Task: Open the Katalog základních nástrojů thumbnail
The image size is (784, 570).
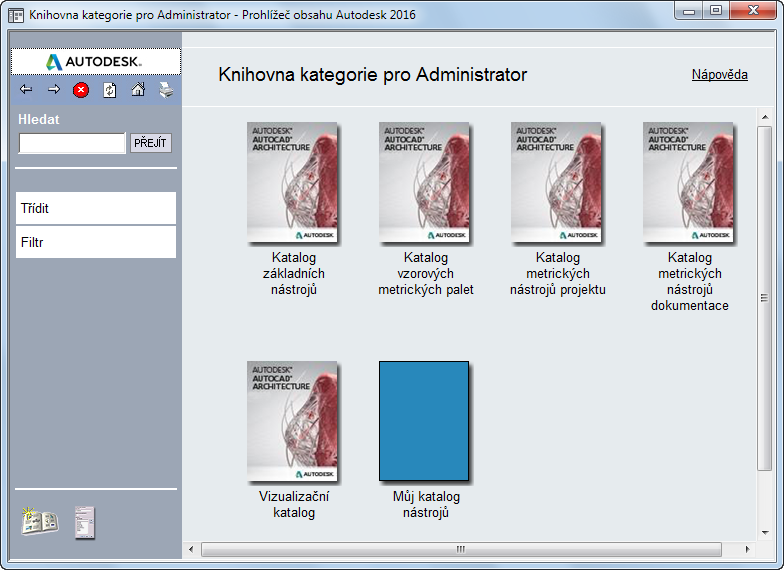Action: pos(293,183)
